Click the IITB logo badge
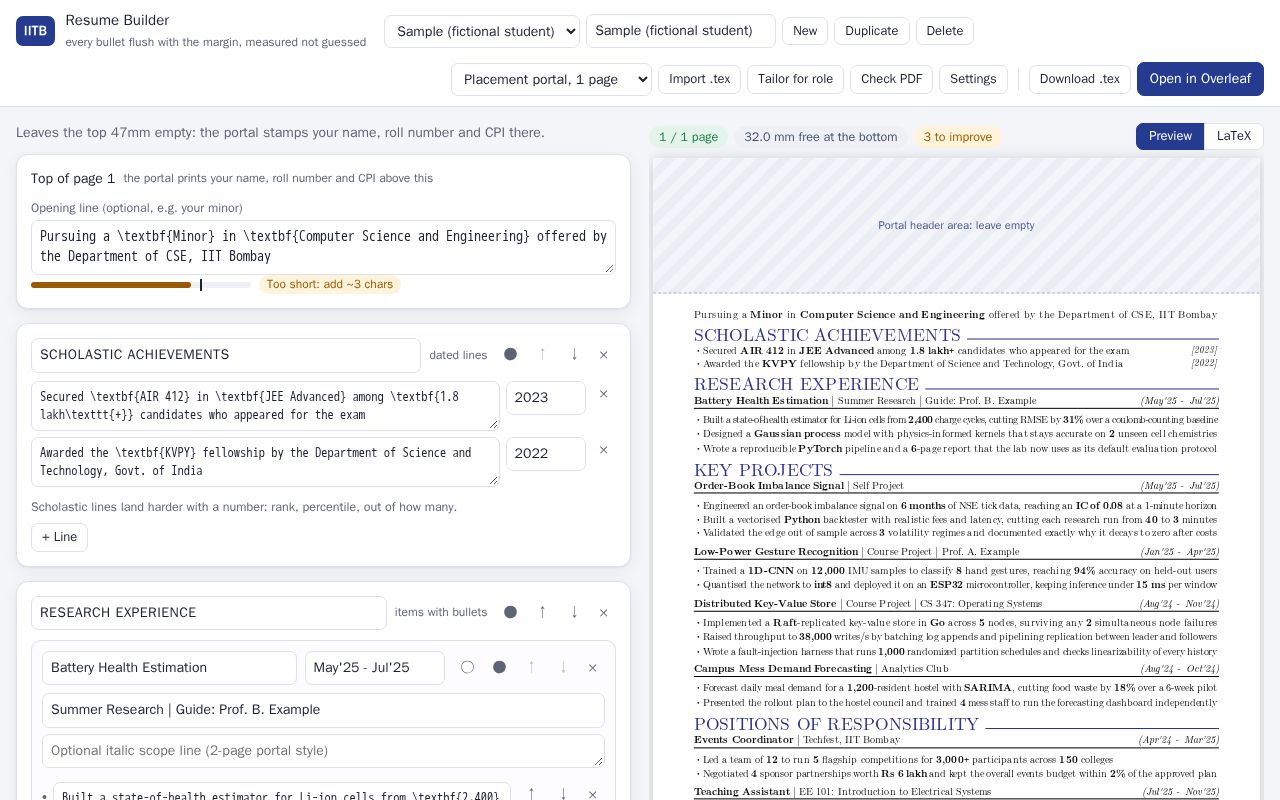The height and width of the screenshot is (800, 1280). pyautogui.click(x=35, y=31)
